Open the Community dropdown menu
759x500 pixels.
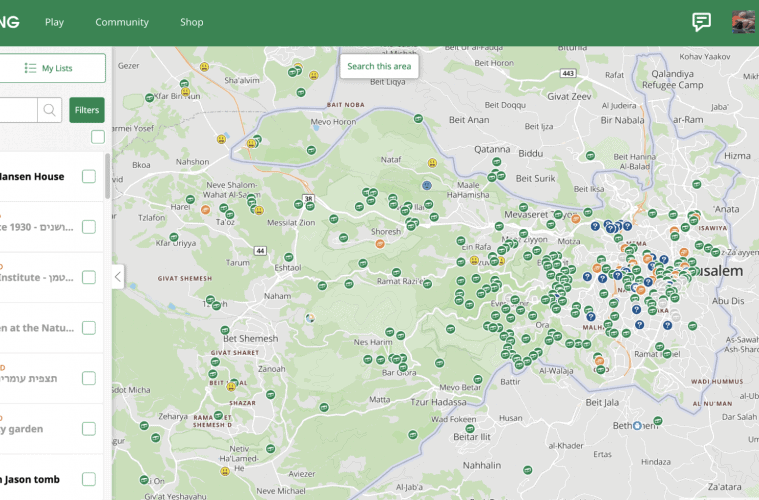pos(122,22)
